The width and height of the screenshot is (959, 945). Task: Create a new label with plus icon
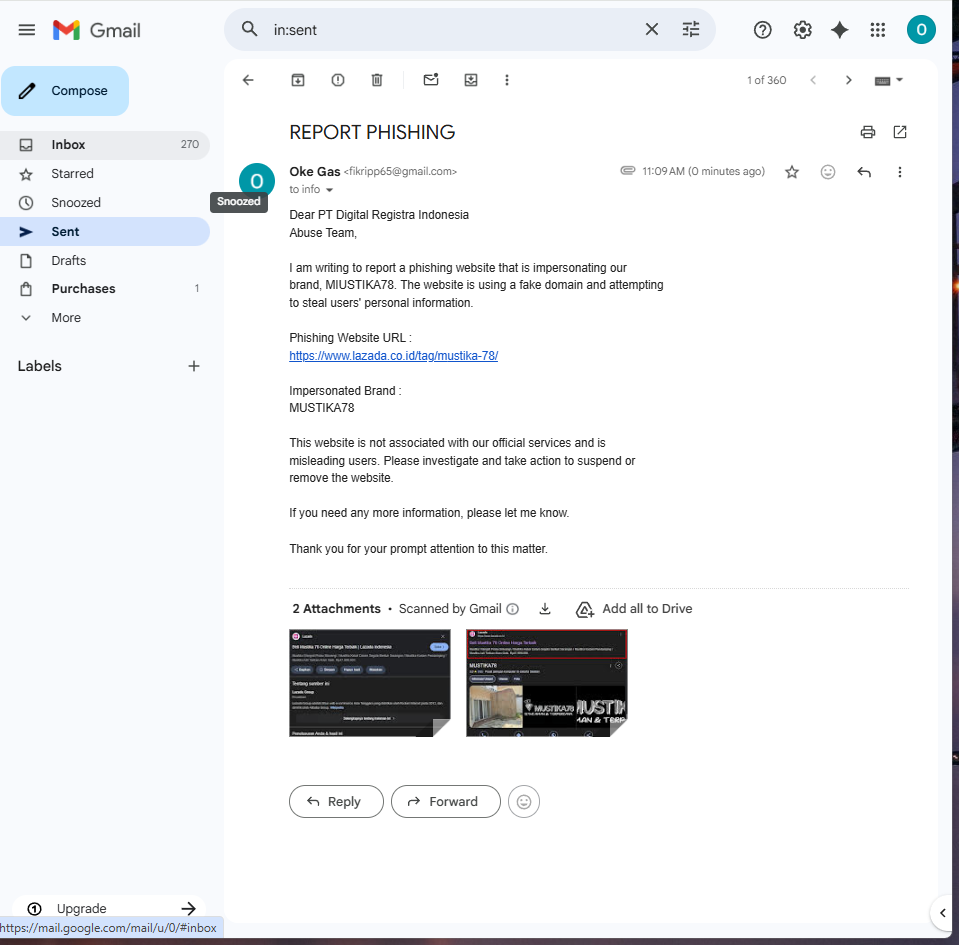[193, 366]
